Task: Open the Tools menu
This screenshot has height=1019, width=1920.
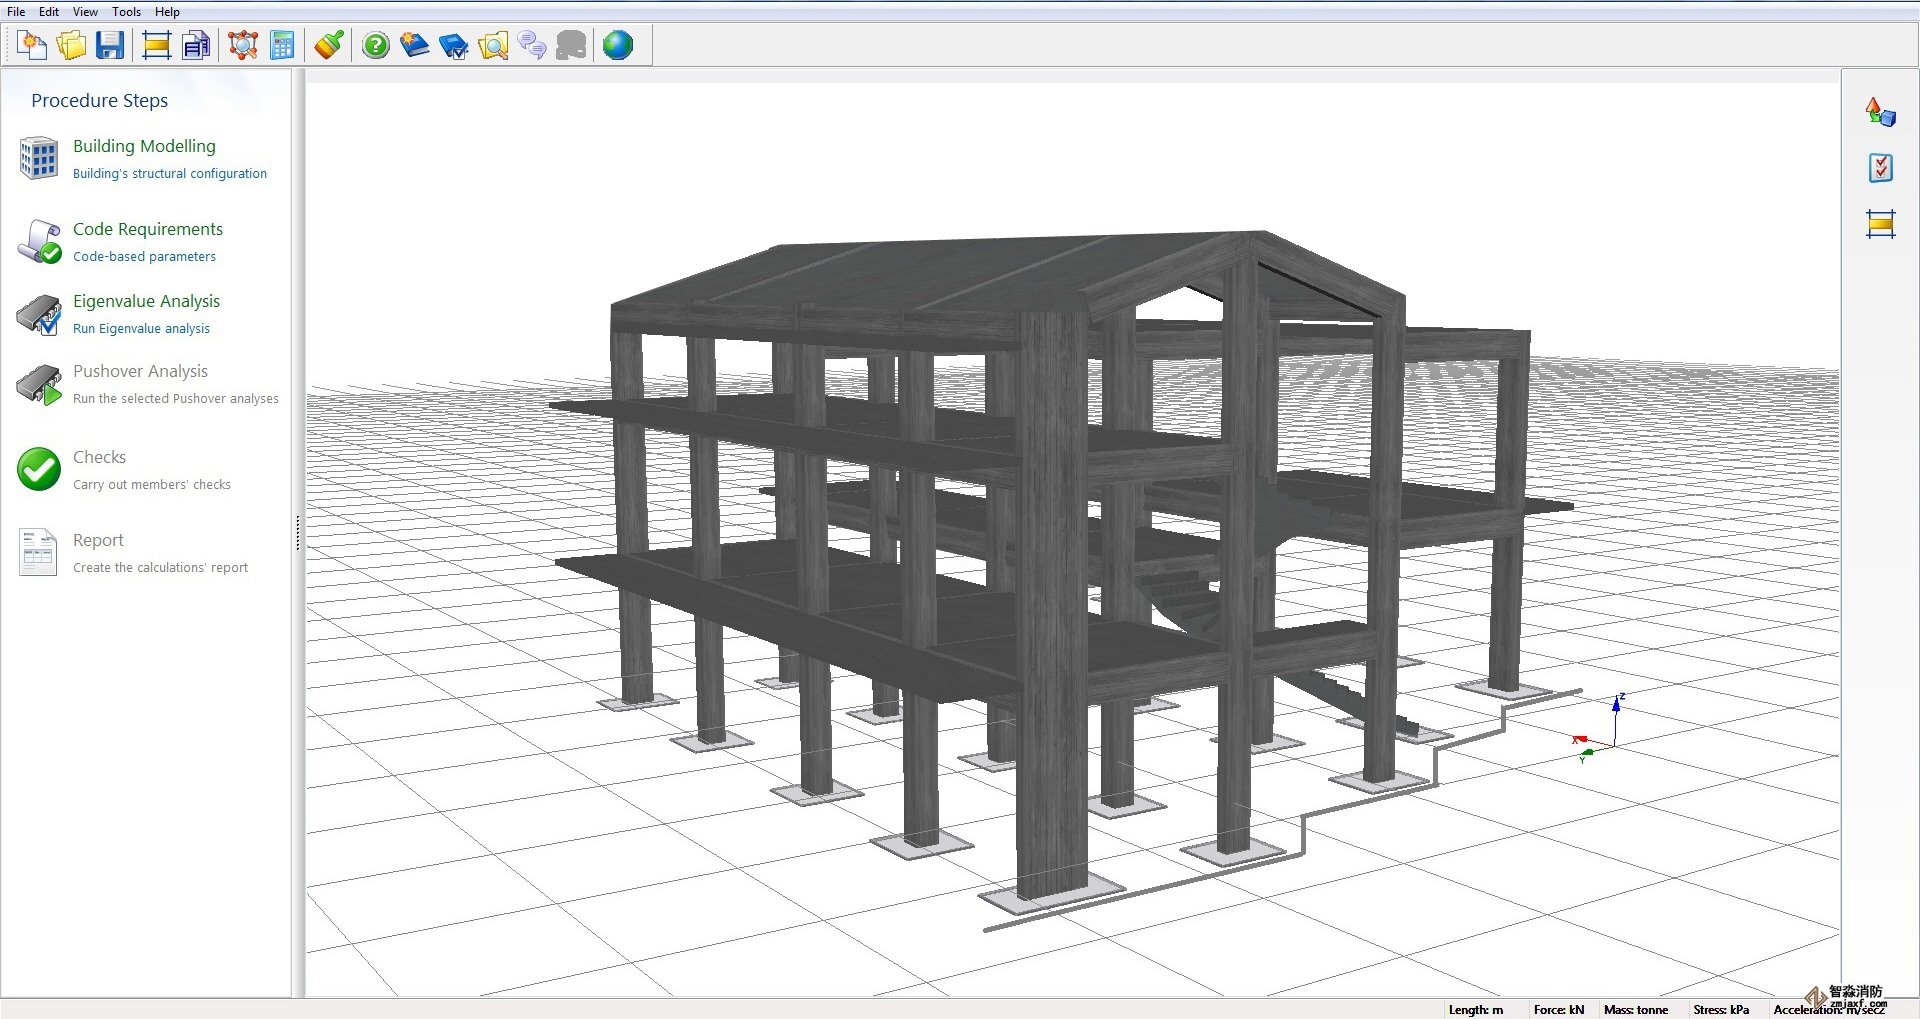Action: pyautogui.click(x=126, y=12)
